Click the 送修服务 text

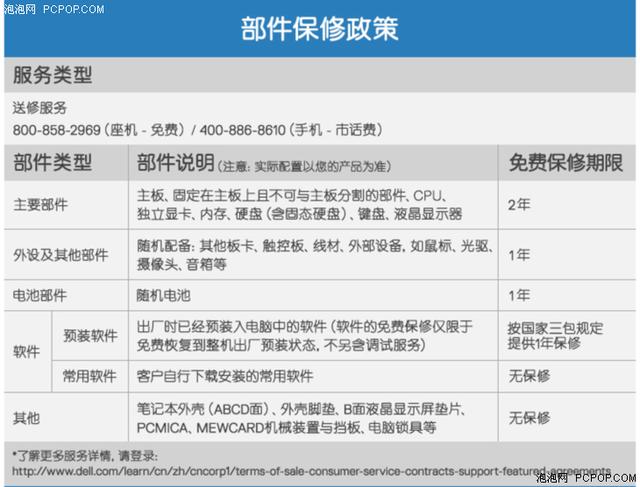[x=40, y=108]
